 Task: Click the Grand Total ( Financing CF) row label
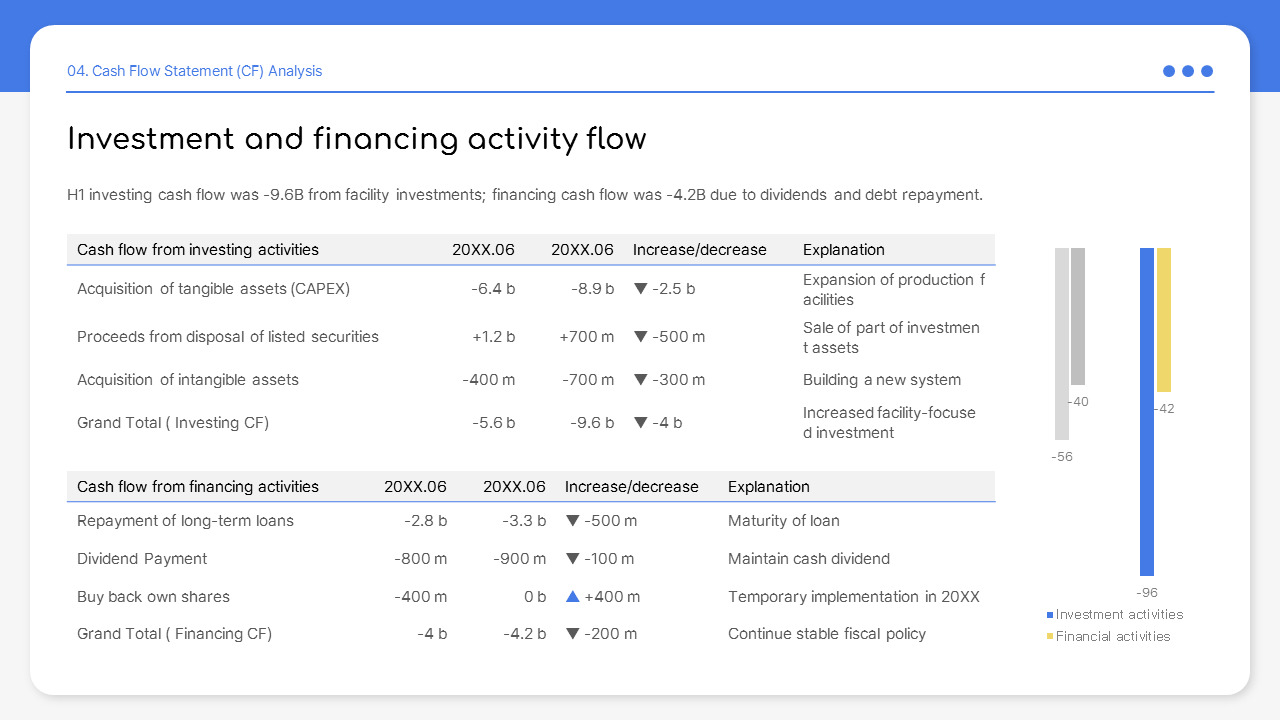coord(174,633)
